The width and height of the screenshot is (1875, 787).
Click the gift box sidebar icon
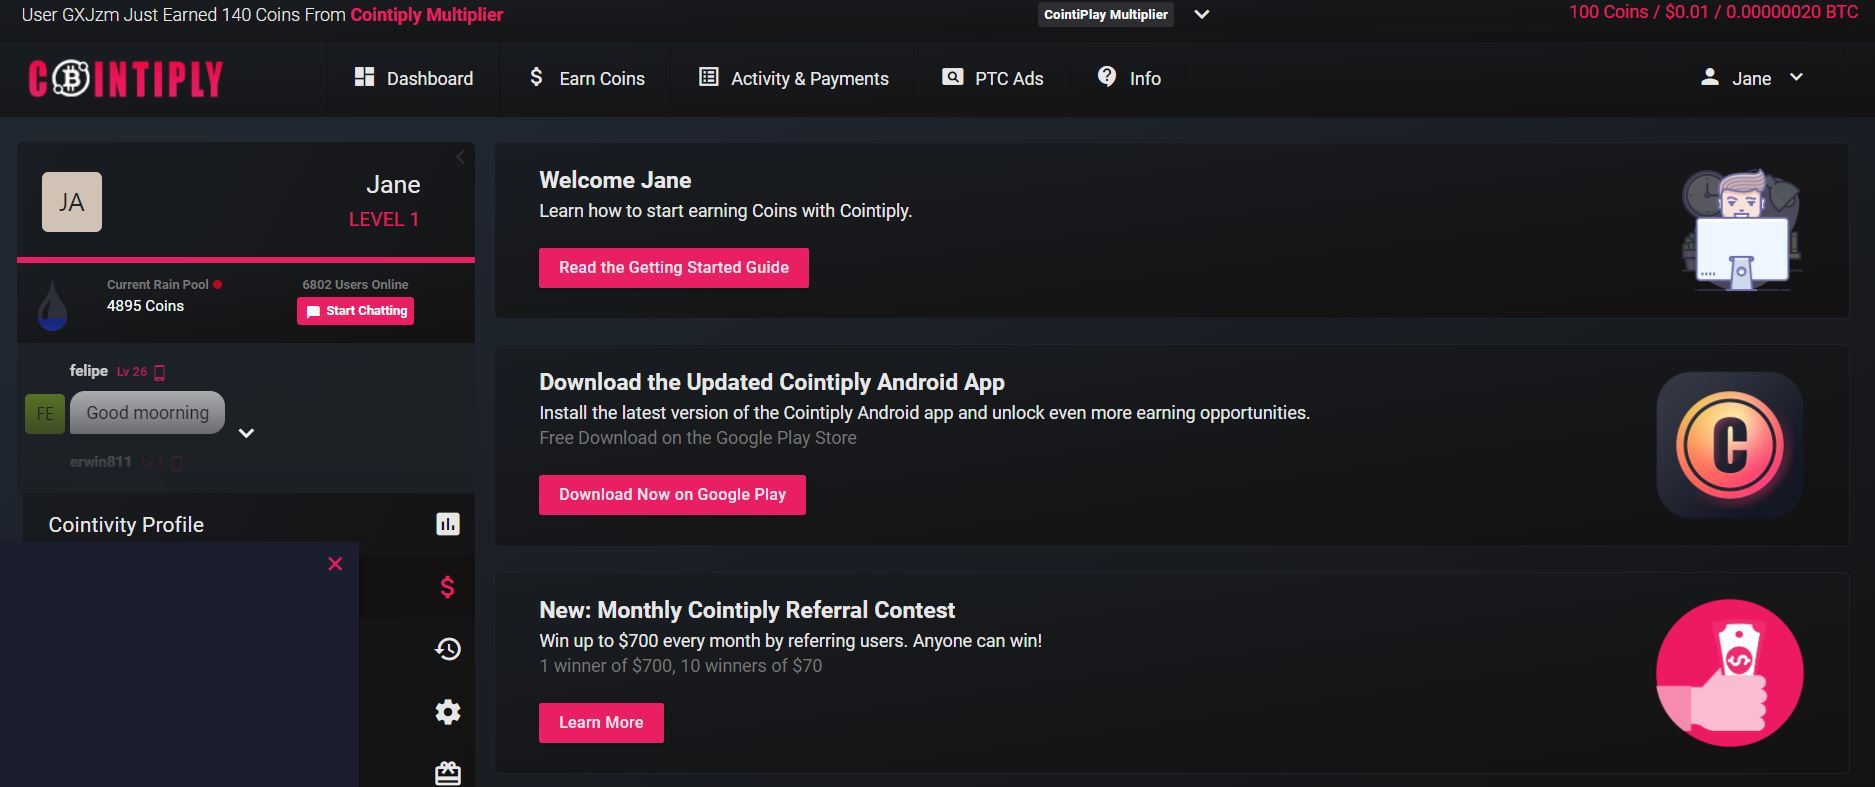pyautogui.click(x=448, y=774)
